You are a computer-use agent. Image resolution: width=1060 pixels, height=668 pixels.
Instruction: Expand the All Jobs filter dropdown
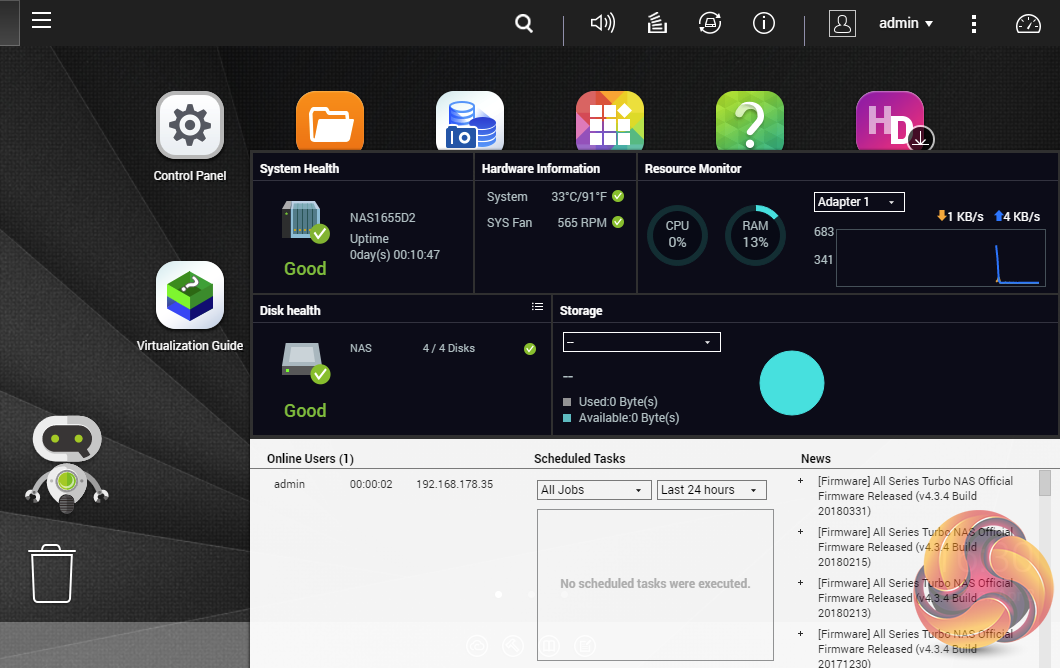pos(594,490)
